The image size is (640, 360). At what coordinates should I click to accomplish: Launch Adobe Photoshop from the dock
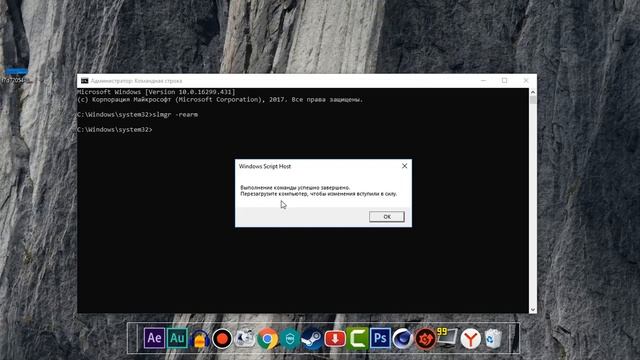(380, 338)
